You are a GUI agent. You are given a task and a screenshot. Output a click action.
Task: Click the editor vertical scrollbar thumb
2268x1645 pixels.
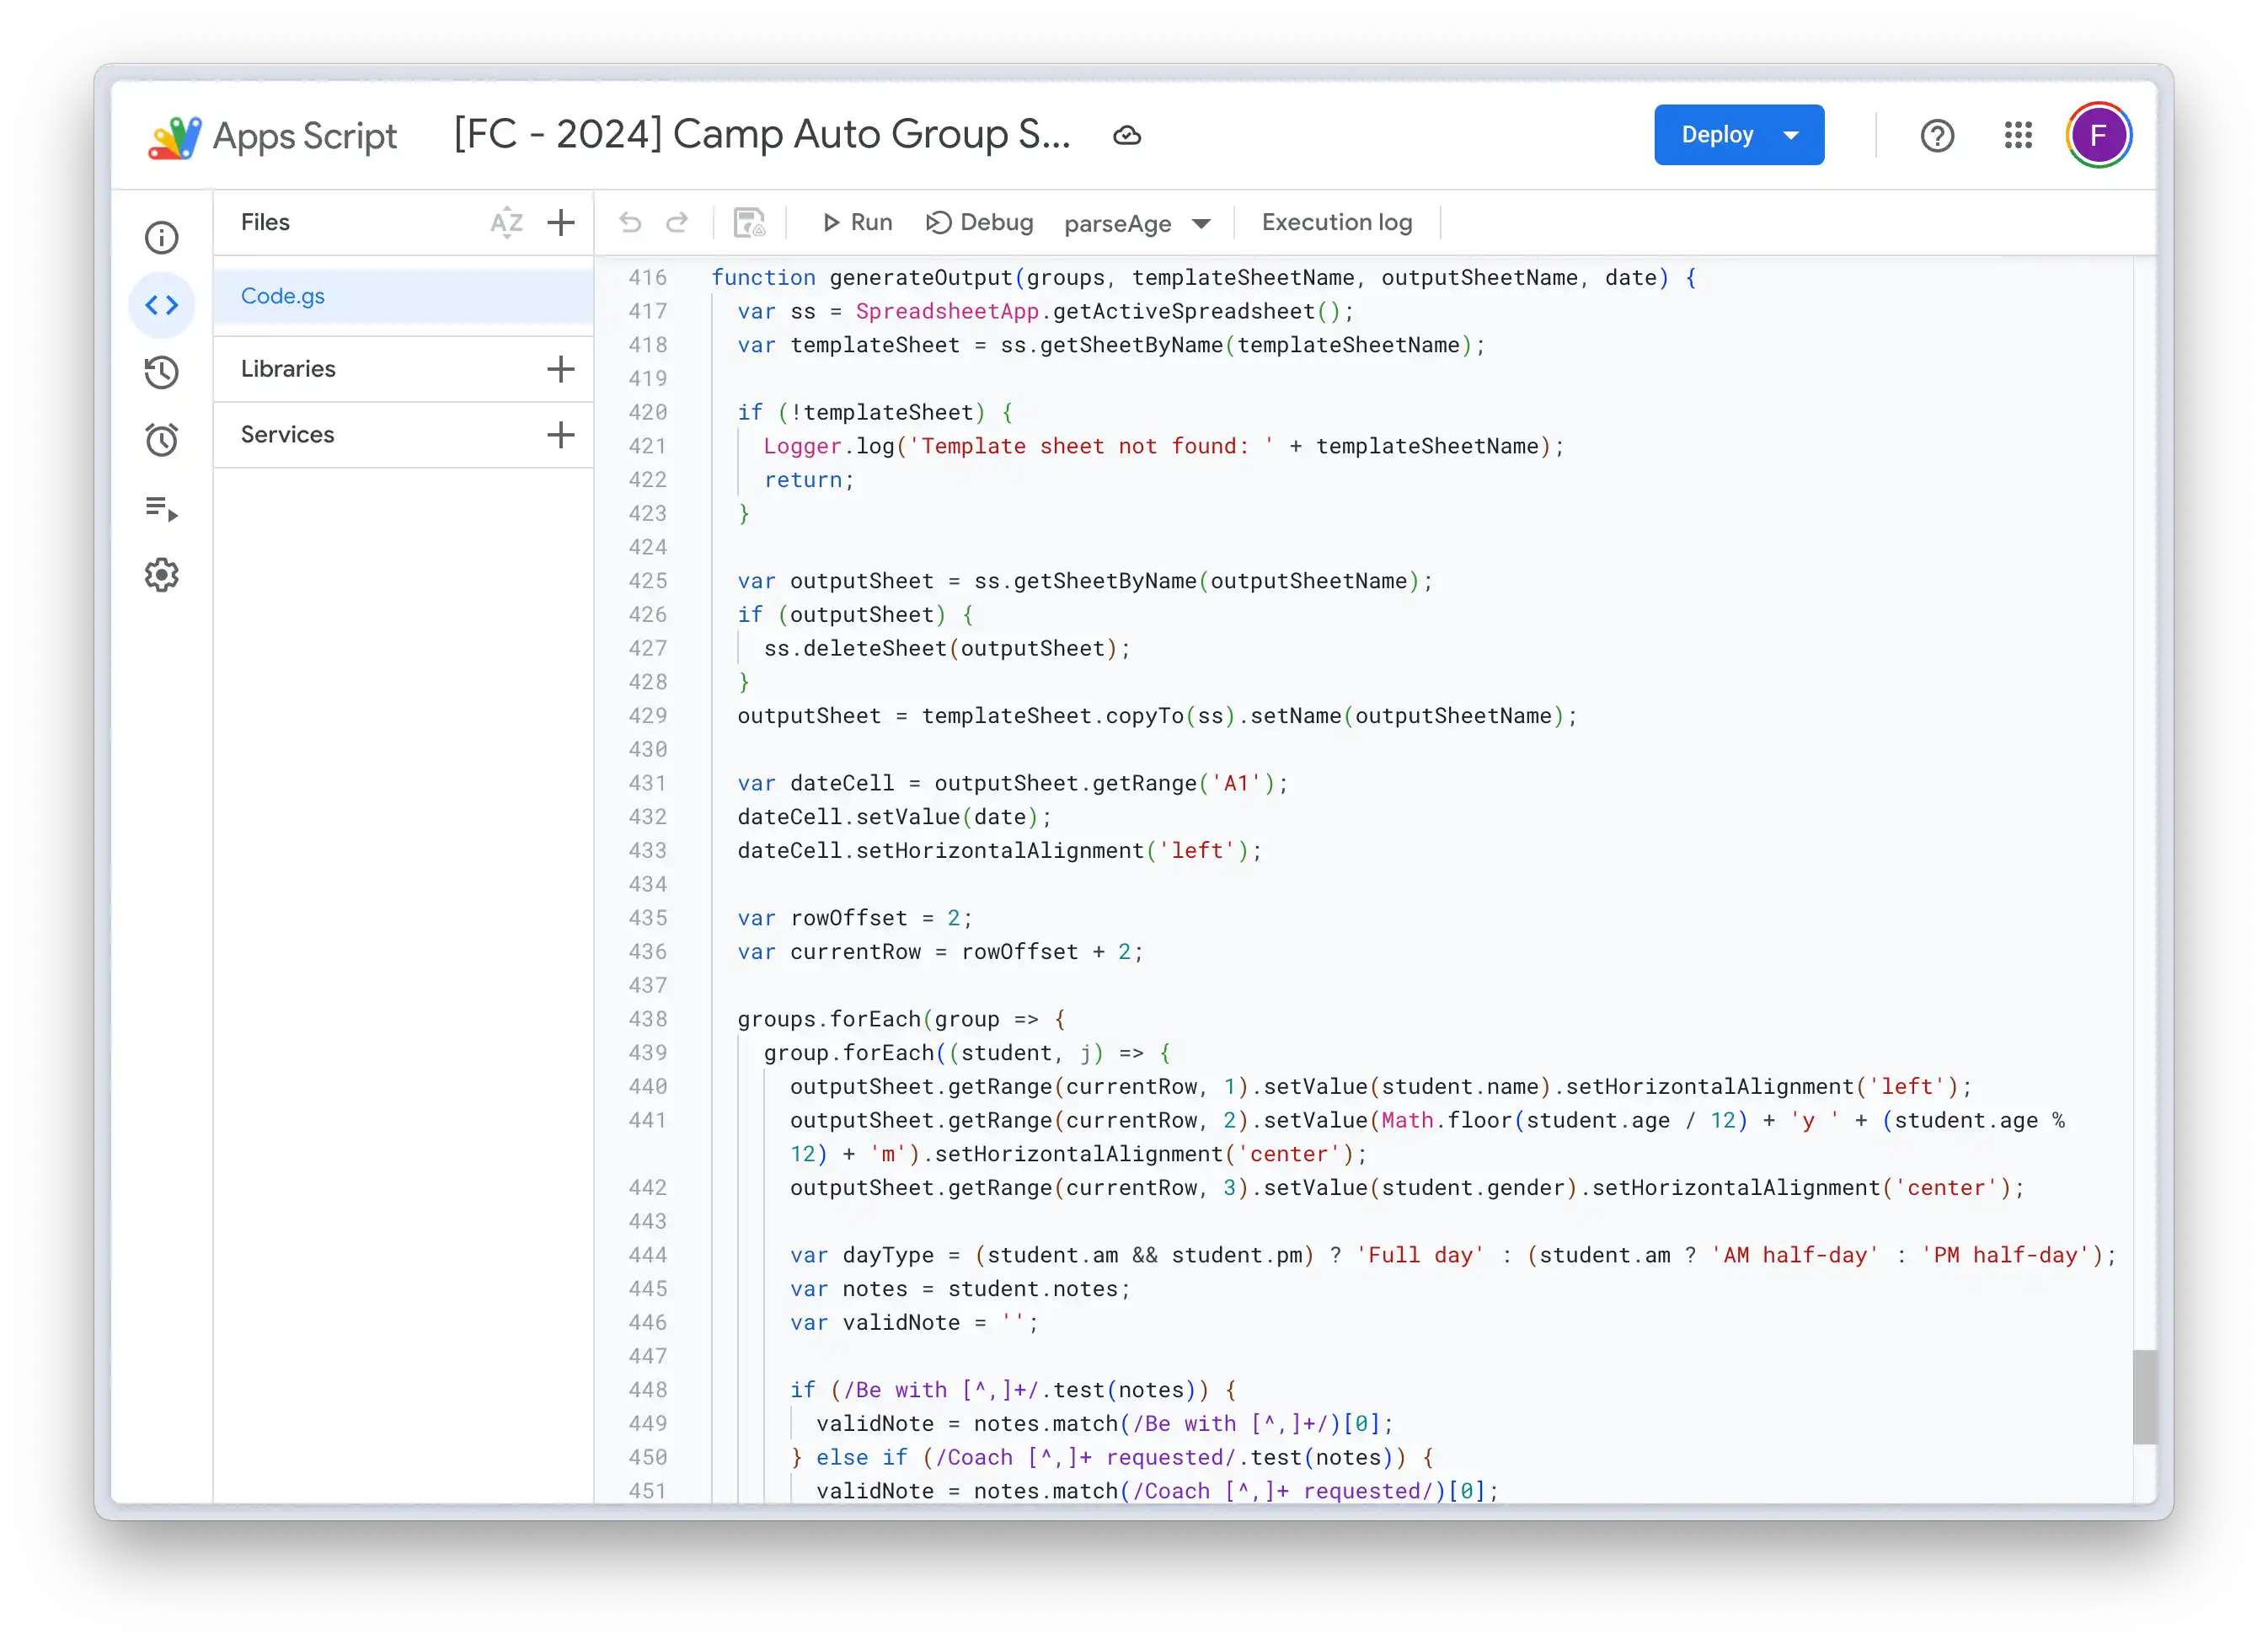click(2144, 1396)
